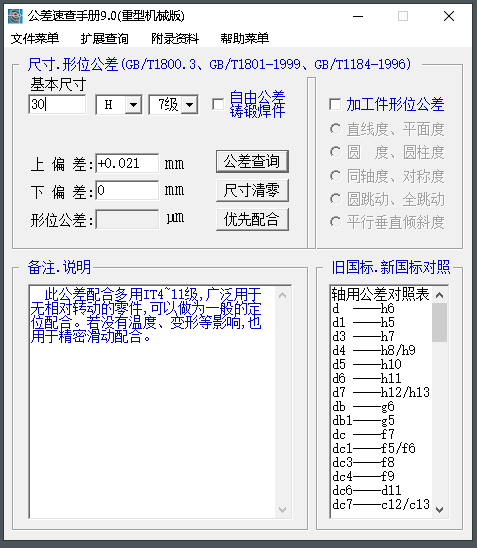Enable the 自由公差 铸锻焊件 checkbox
477x548 pixels.
pos(218,104)
